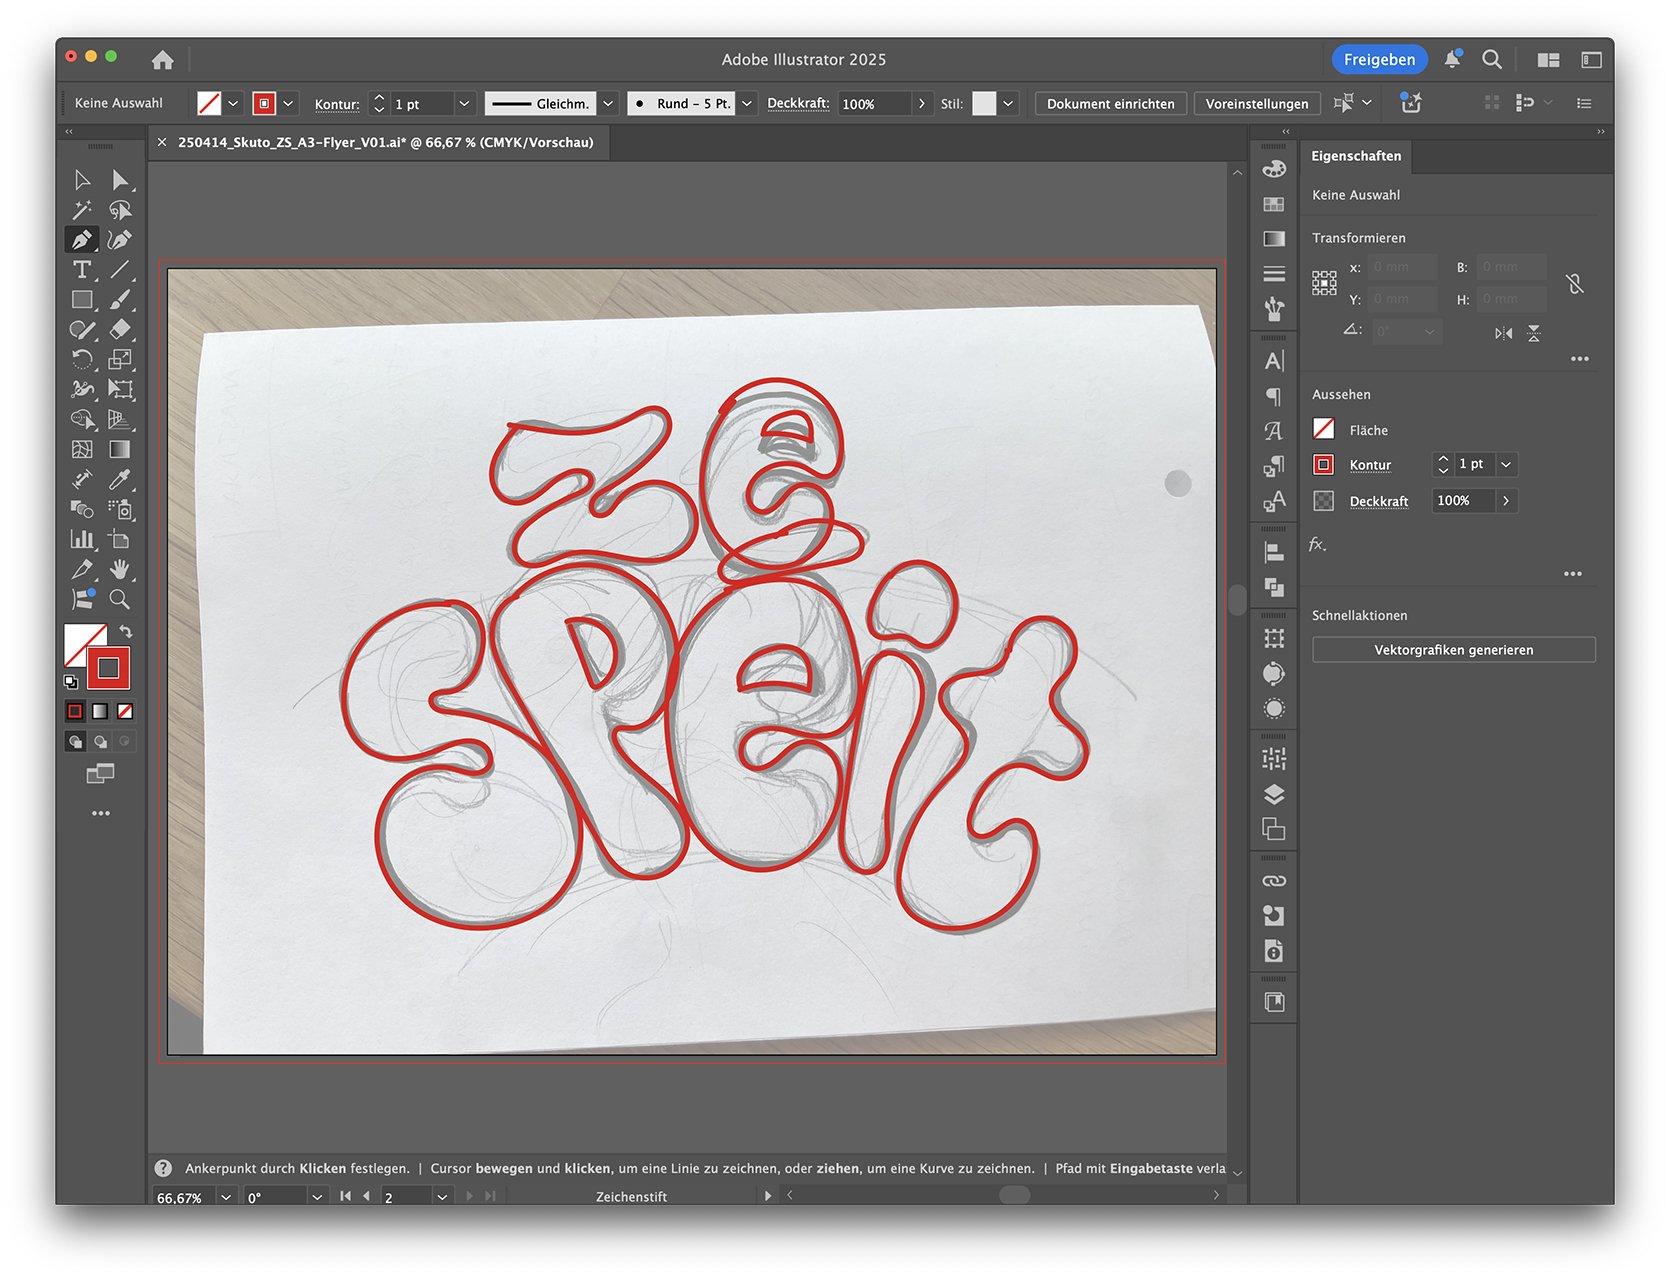This screenshot has width=1670, height=1278.
Task: Click the Fläche fill swatch
Action: coord(1324,429)
